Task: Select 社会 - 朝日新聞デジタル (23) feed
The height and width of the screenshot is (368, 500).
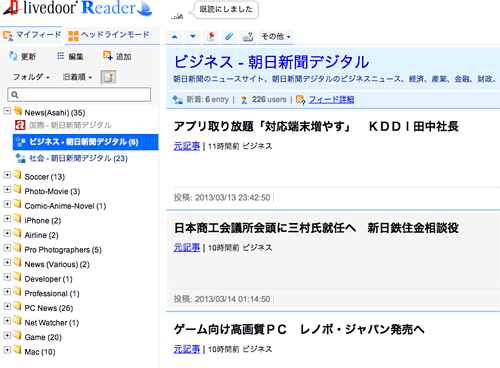Action: pyautogui.click(x=78, y=158)
